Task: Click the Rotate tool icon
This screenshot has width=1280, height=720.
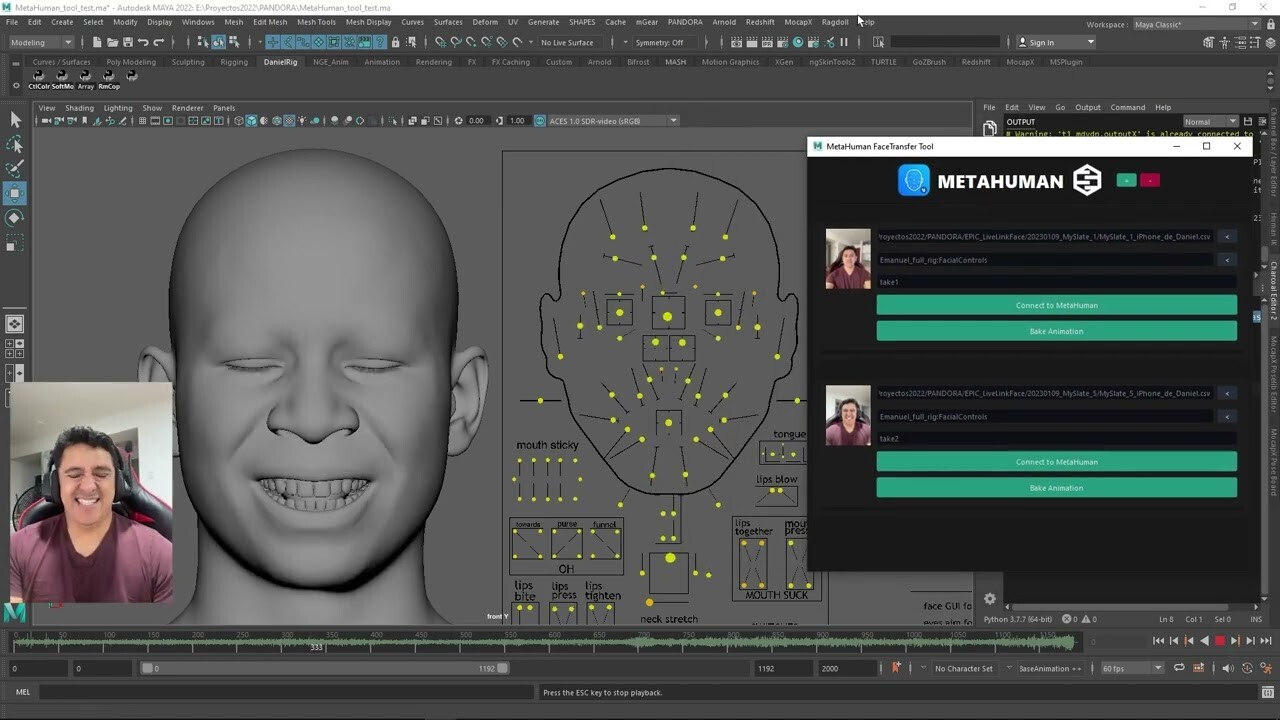Action: click(15, 216)
